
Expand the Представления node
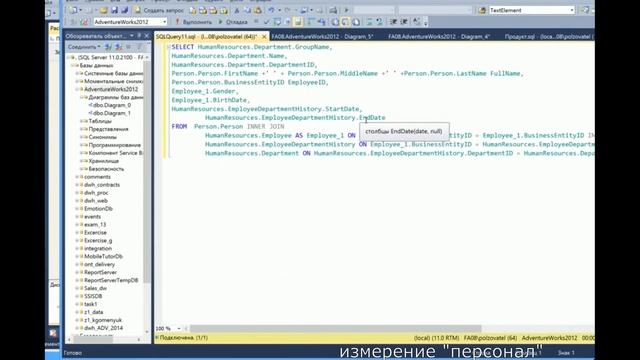coord(82,129)
